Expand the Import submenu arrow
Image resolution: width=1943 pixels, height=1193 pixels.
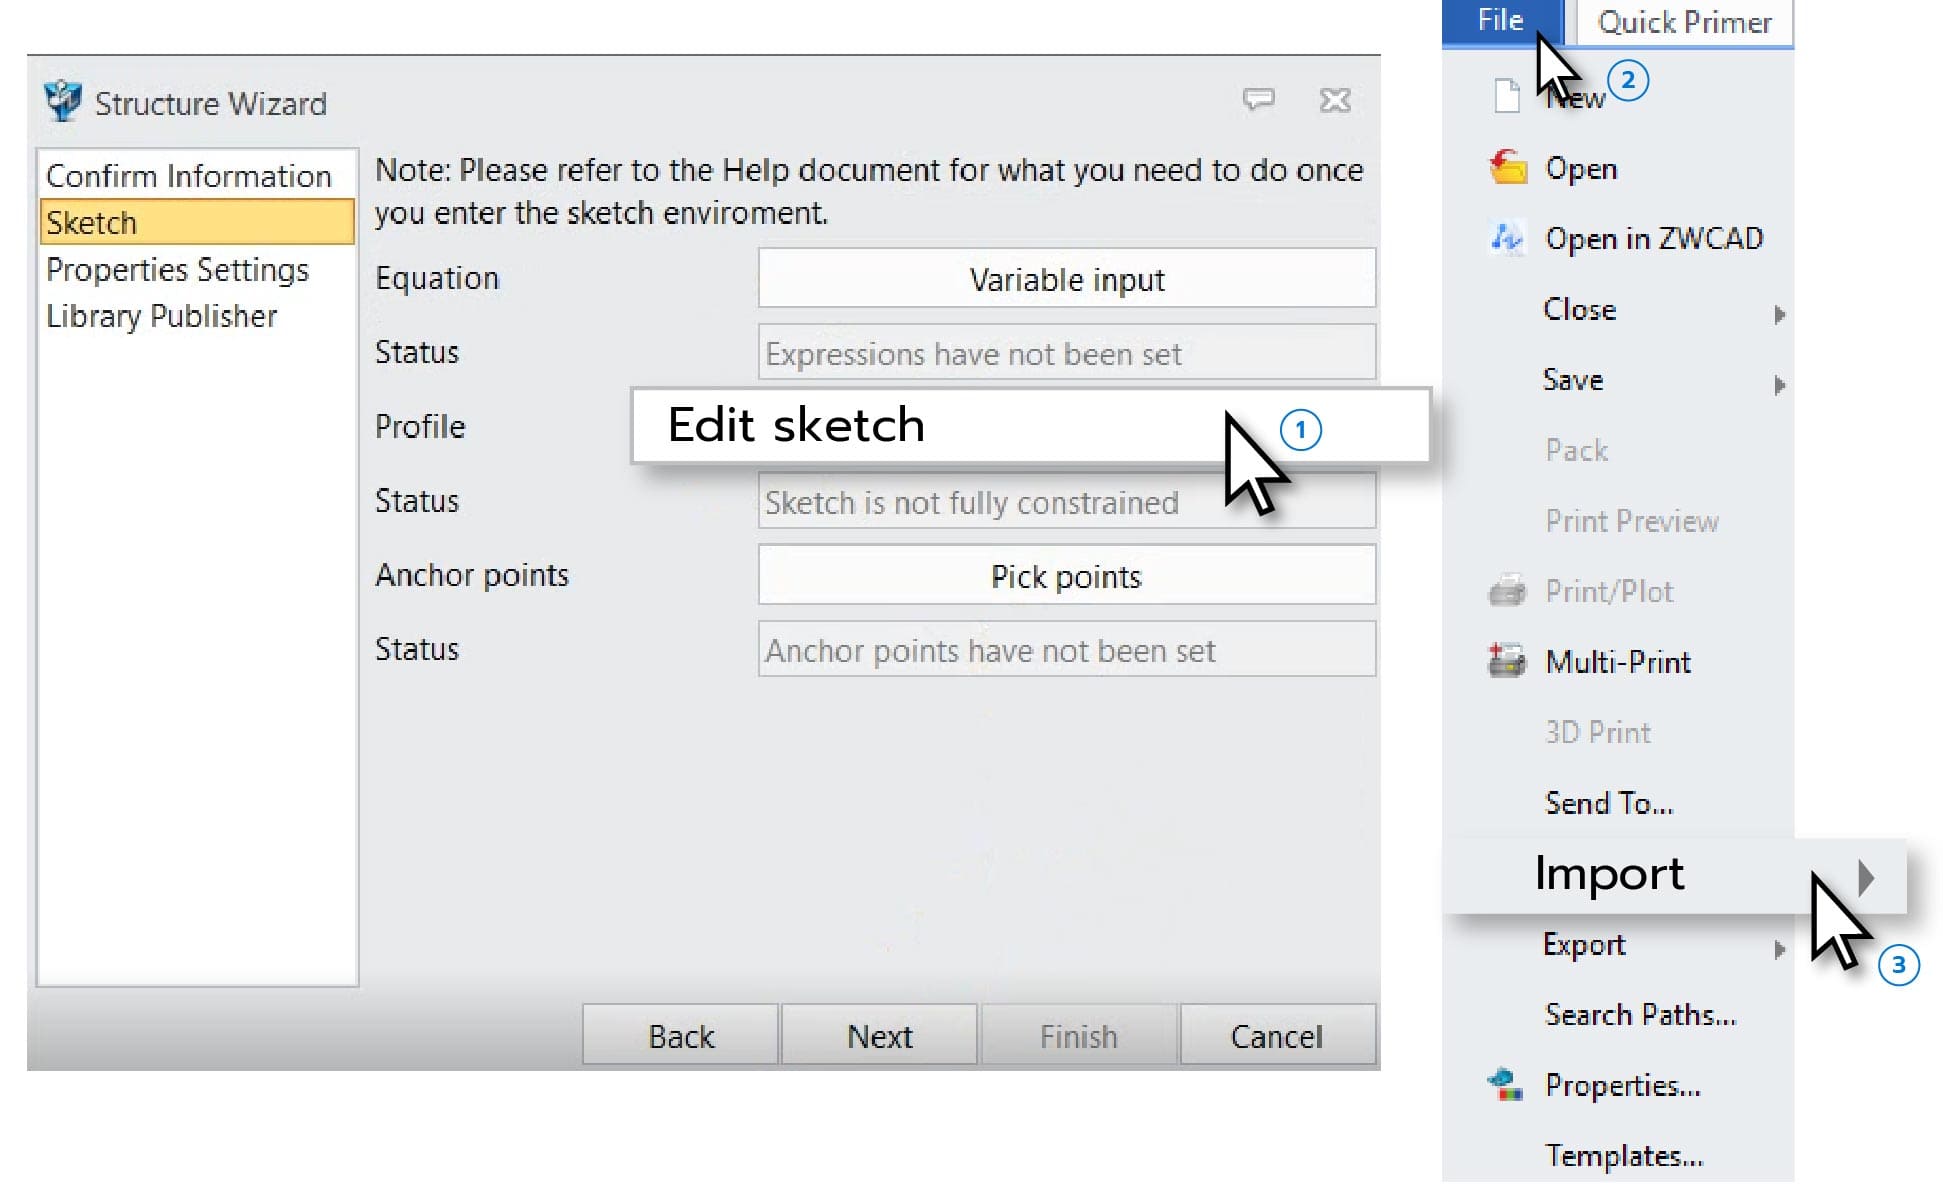pos(1865,877)
